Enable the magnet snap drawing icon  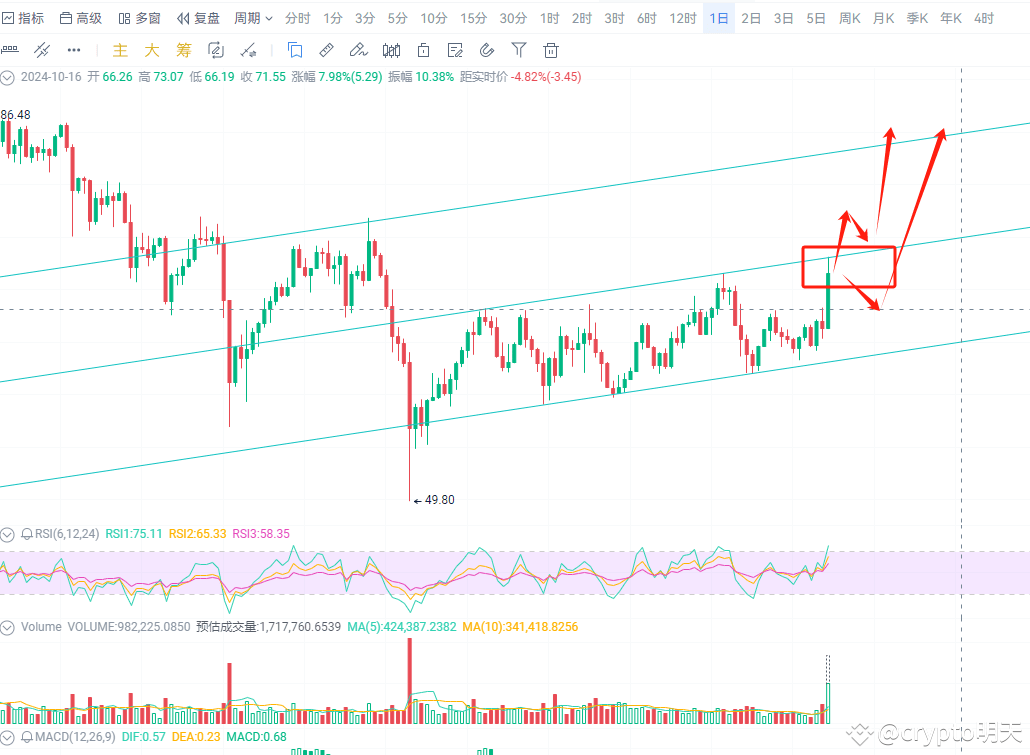pyautogui.click(x=487, y=50)
